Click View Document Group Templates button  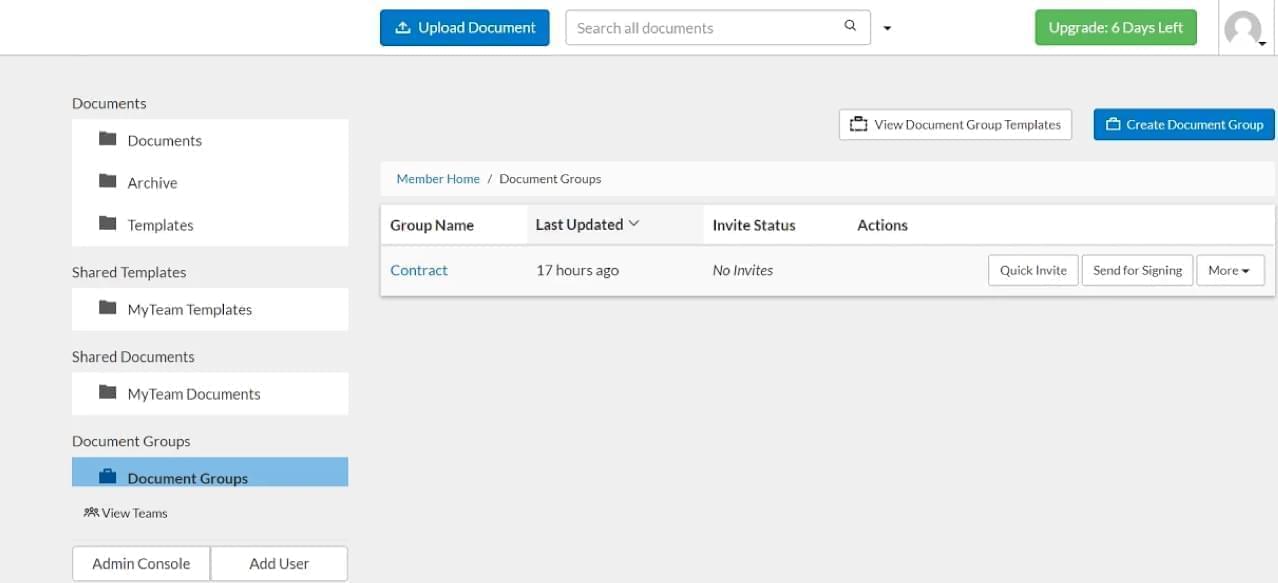tap(955, 125)
